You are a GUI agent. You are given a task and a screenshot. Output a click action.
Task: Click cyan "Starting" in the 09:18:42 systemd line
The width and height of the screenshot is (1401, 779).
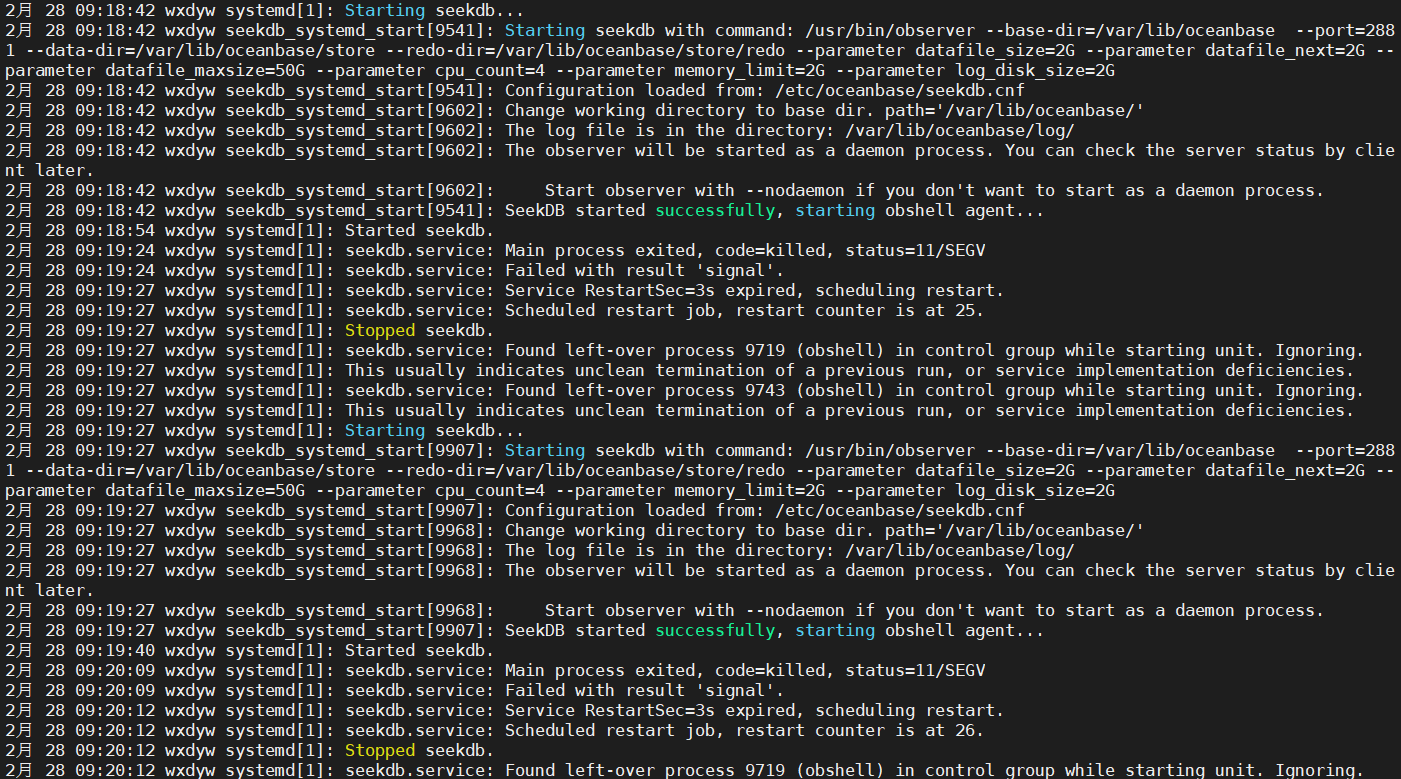(x=384, y=11)
